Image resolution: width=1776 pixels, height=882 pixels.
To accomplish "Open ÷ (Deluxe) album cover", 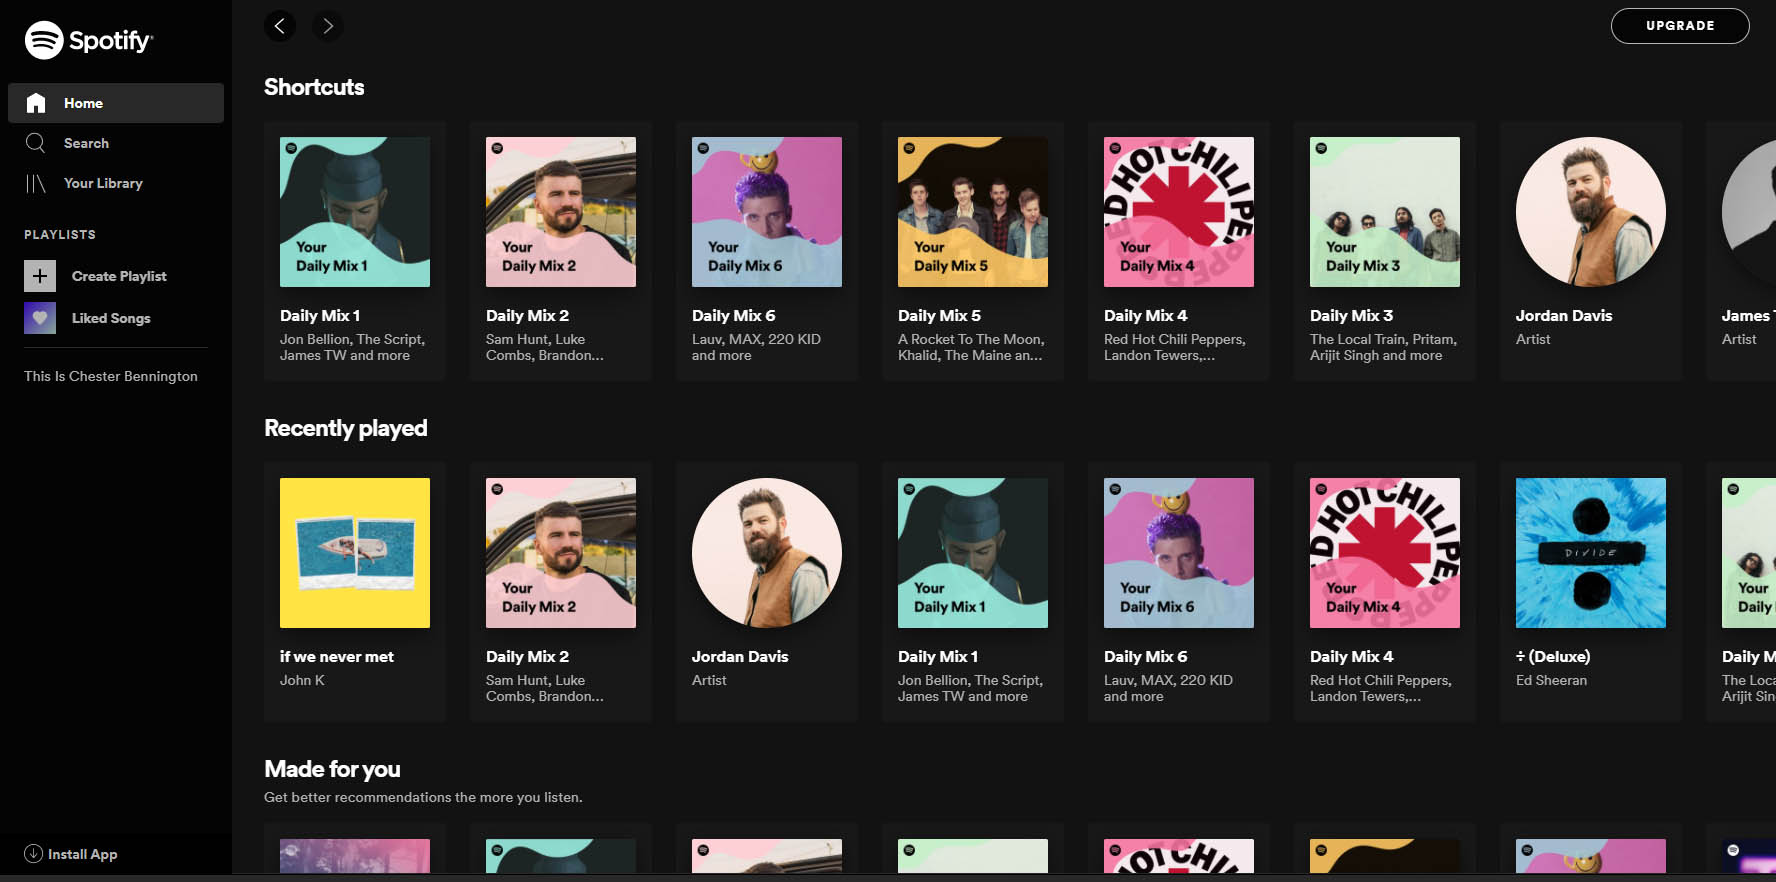I will [x=1591, y=553].
